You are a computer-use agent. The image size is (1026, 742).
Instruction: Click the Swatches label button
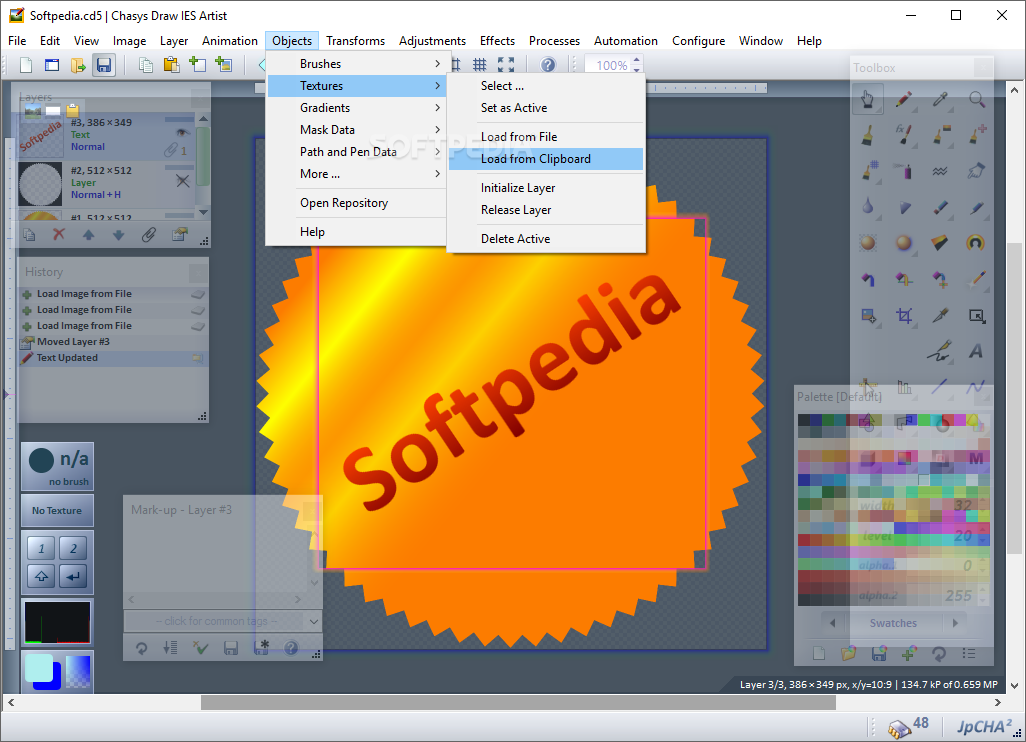(893, 623)
